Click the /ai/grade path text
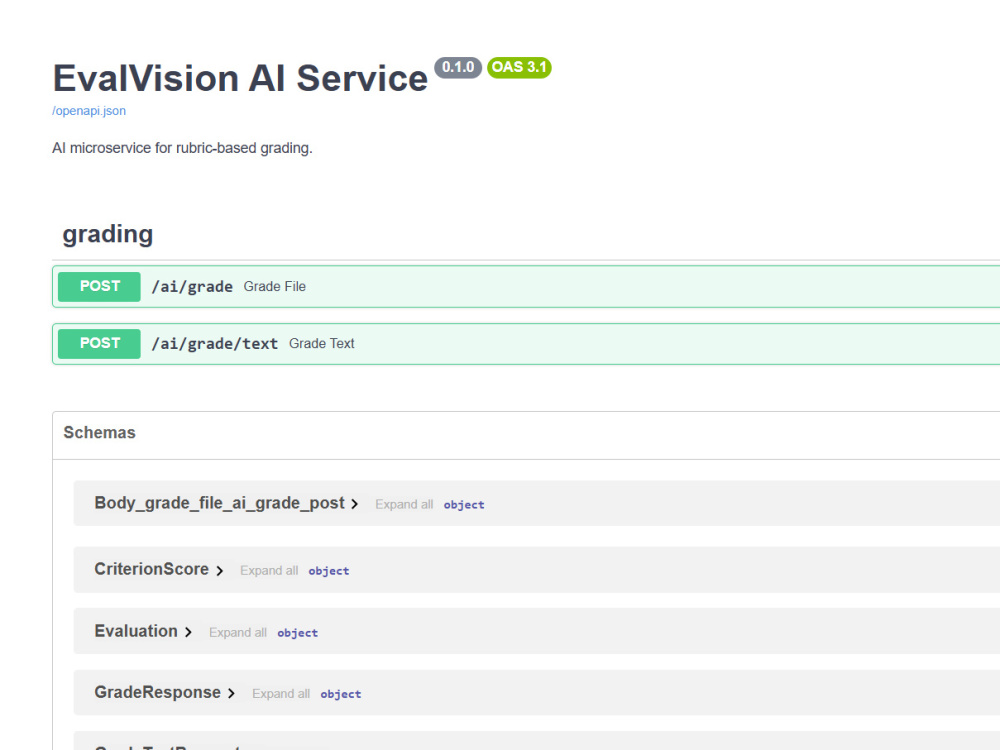Viewport: 1000px width, 750px height. 192,287
